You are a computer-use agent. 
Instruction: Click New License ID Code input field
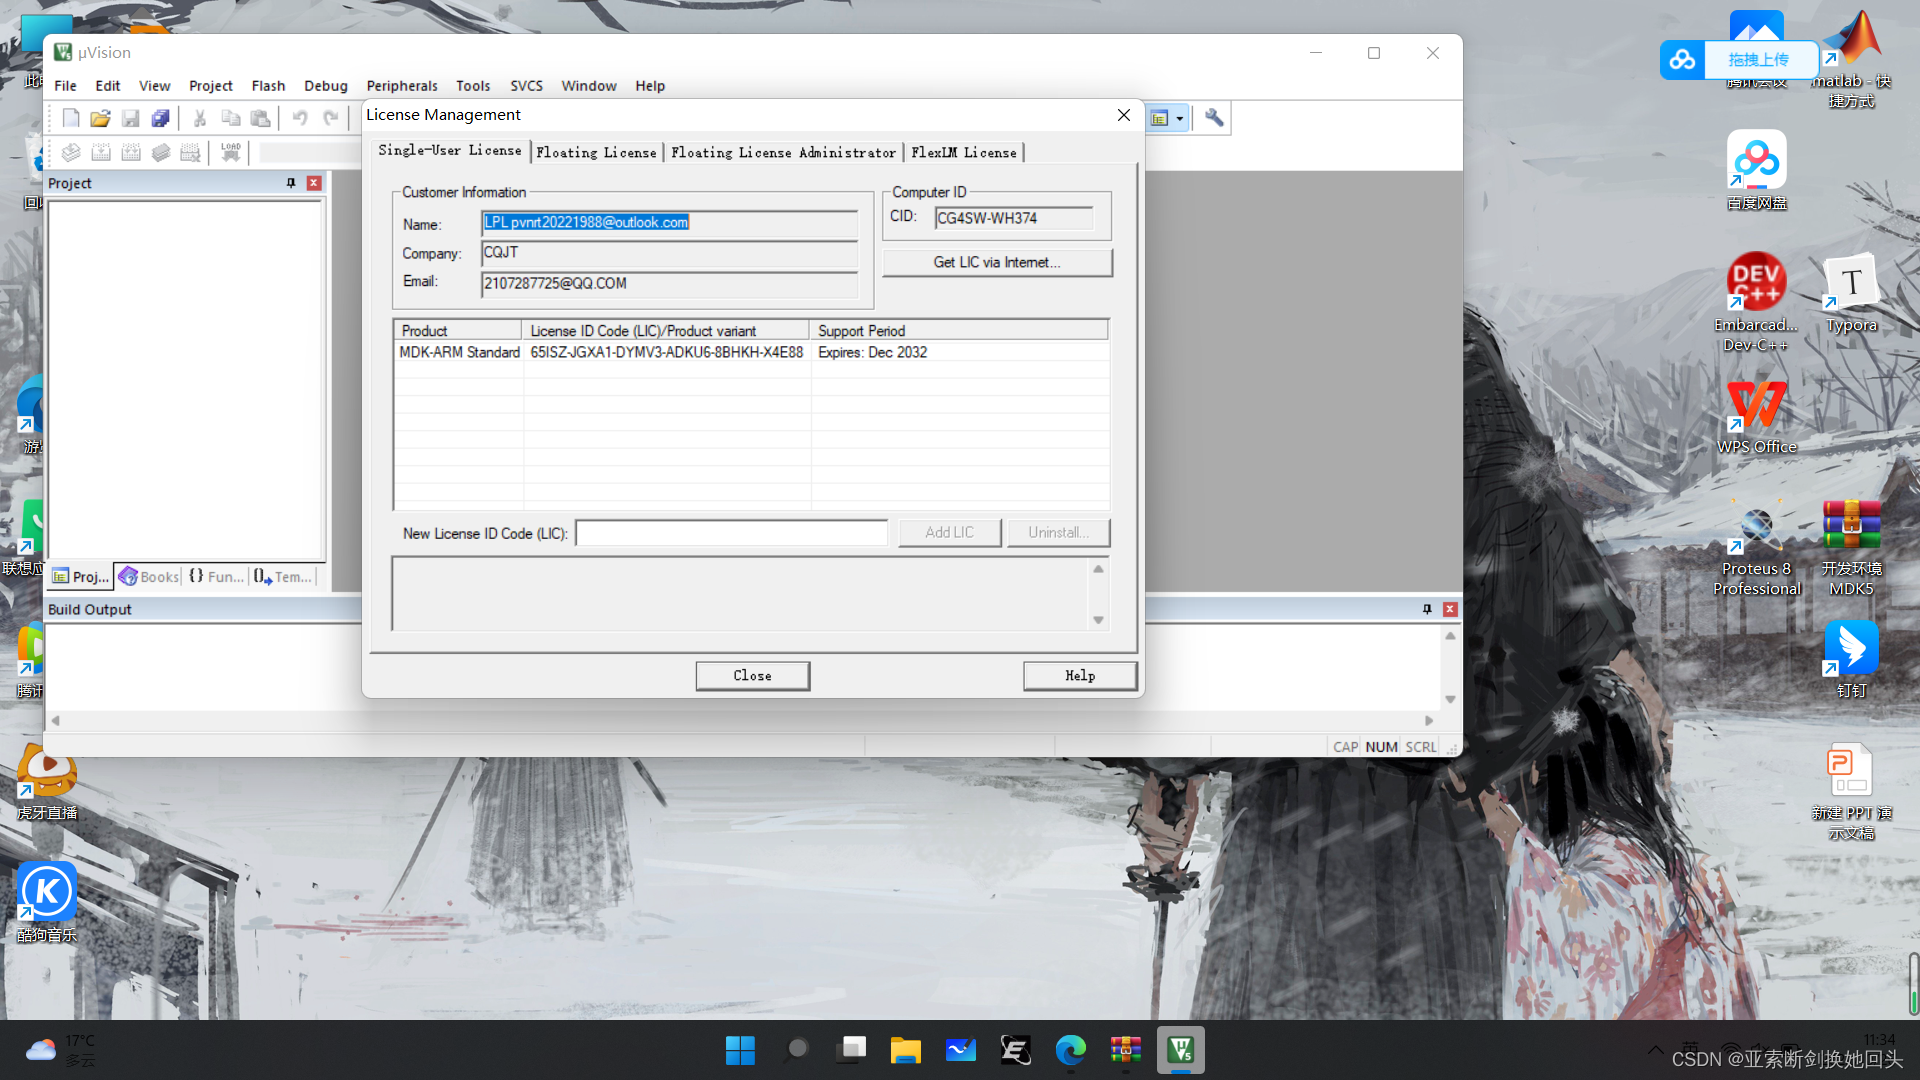(x=731, y=533)
